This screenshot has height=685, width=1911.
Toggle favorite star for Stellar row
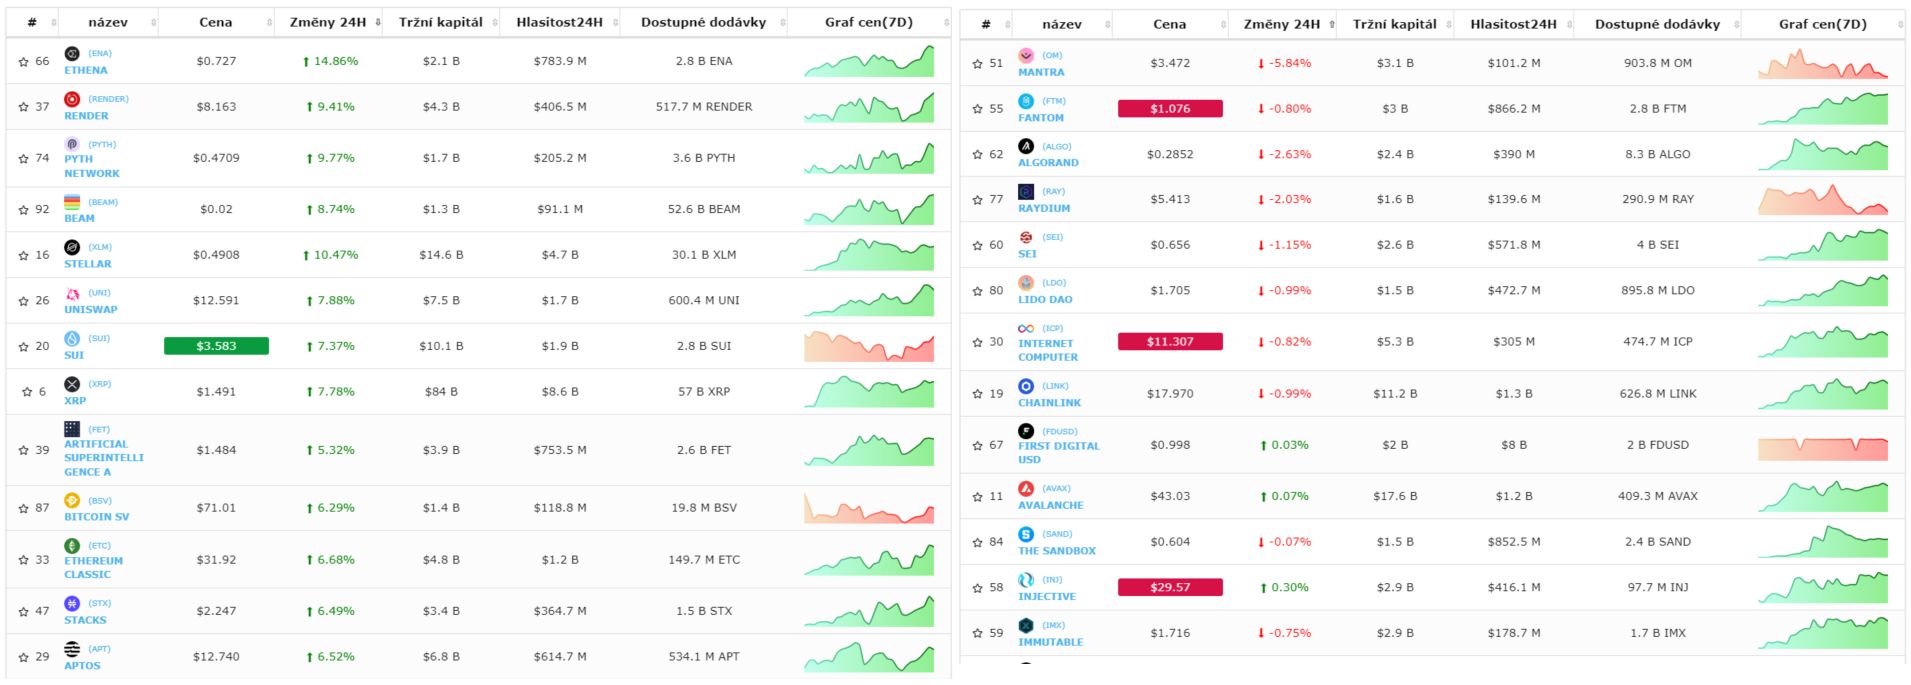[x=23, y=255]
